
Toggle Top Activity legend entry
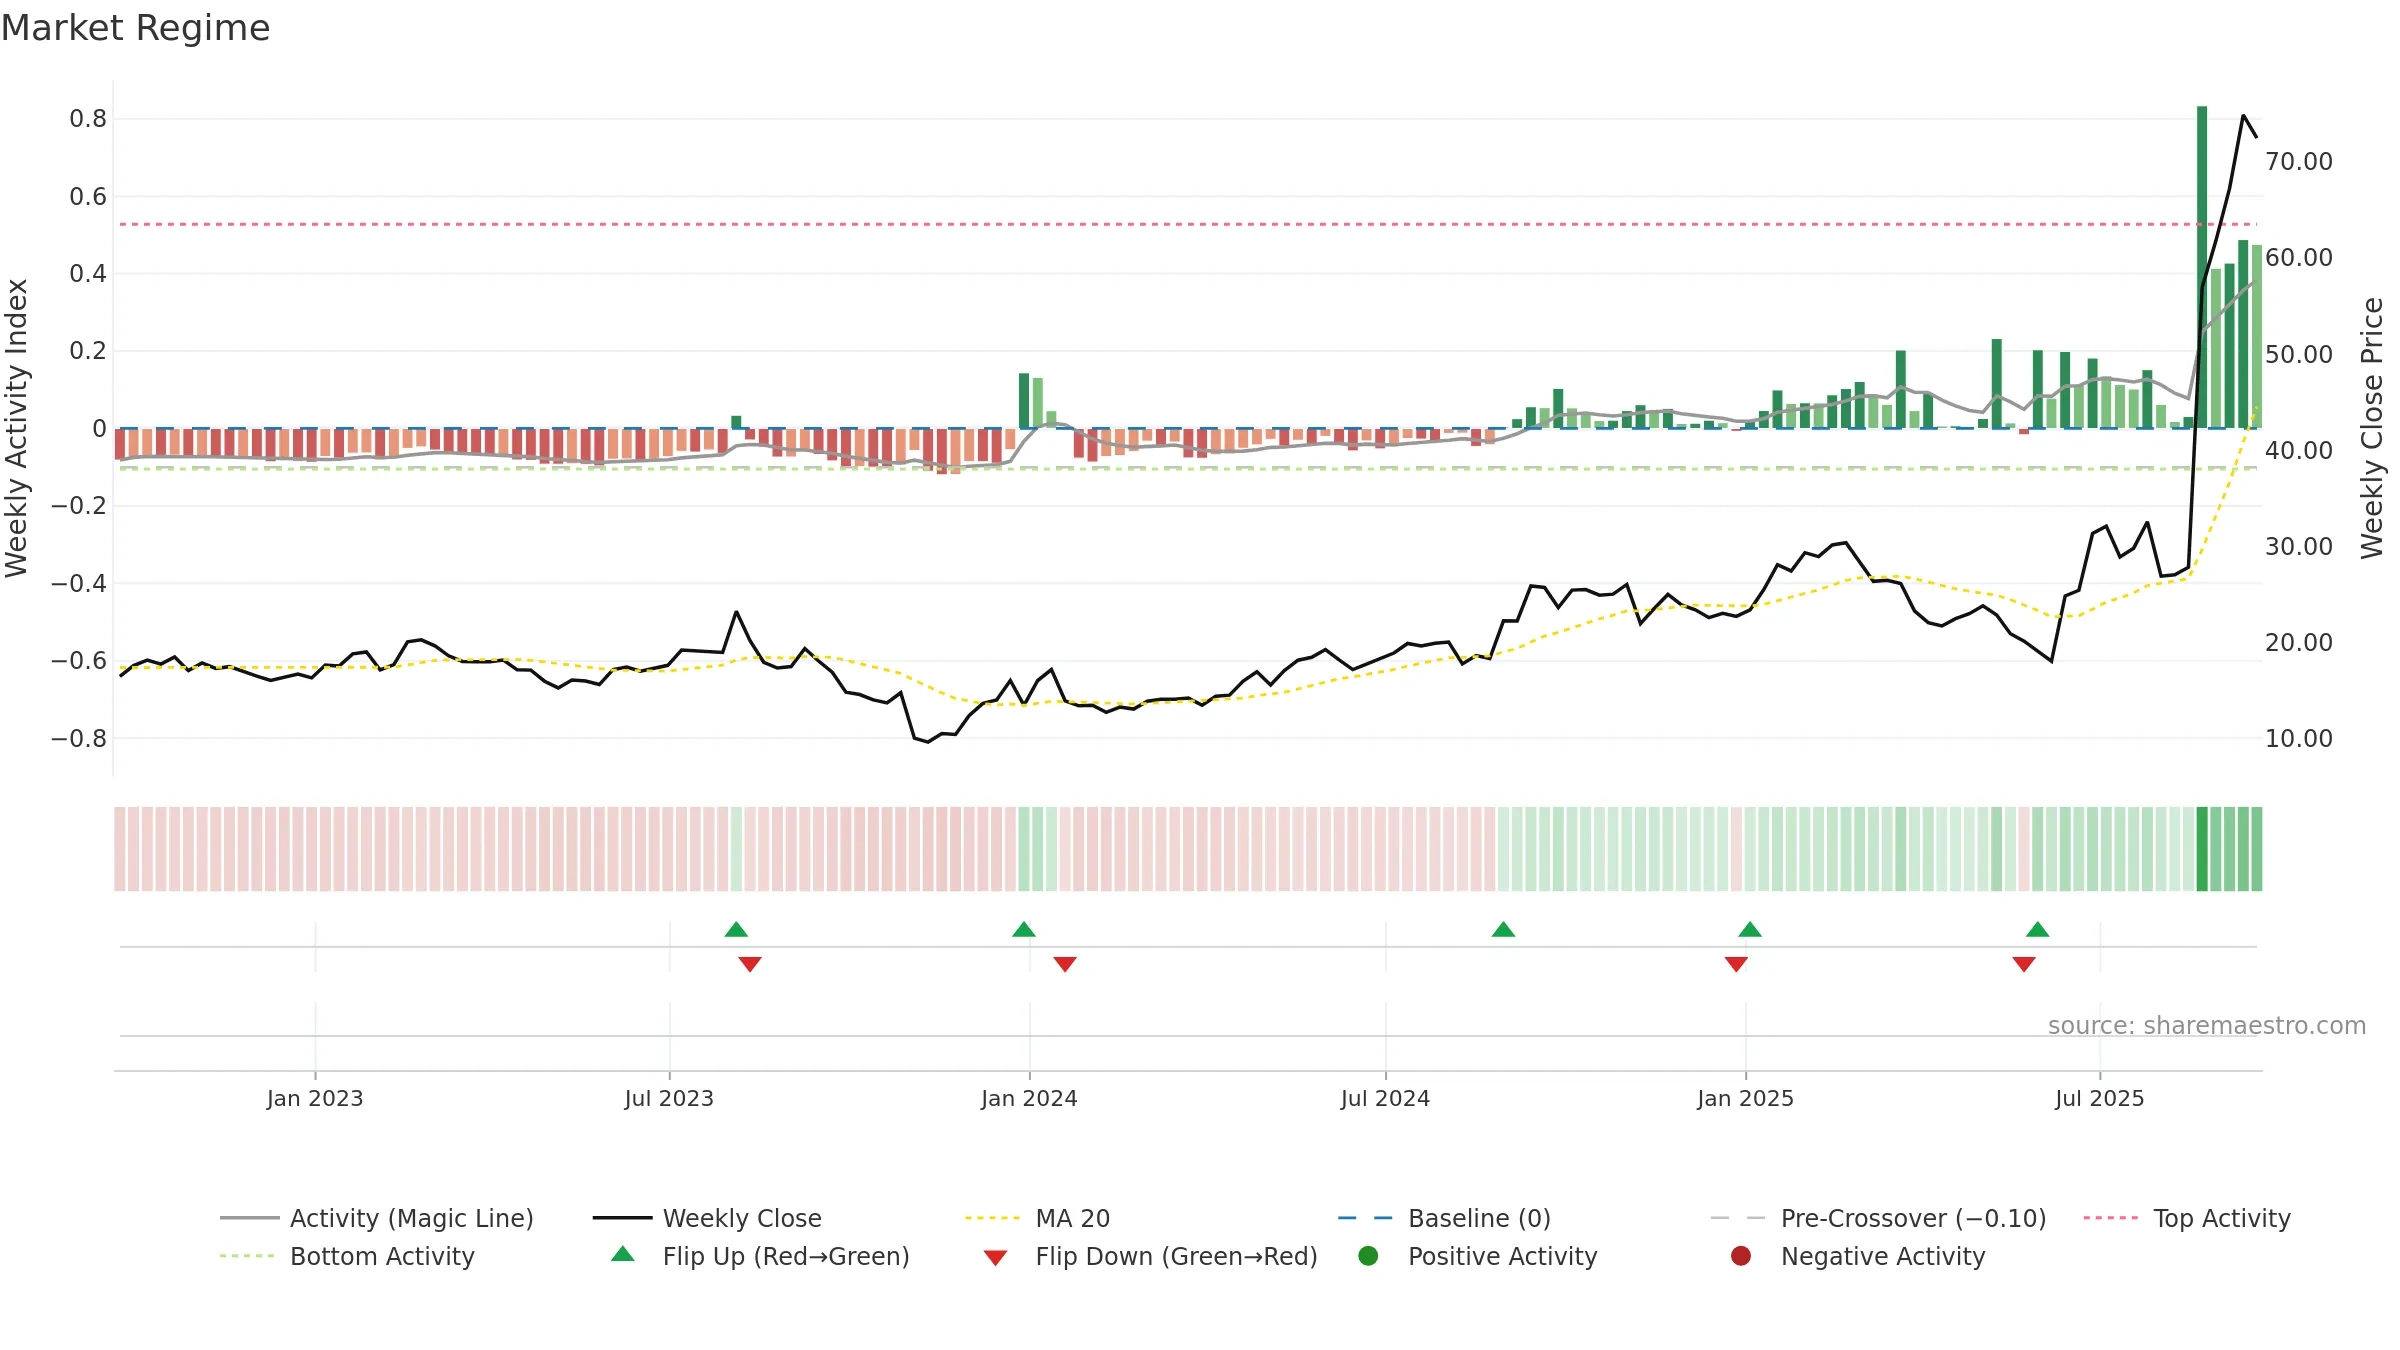coord(2187,1218)
